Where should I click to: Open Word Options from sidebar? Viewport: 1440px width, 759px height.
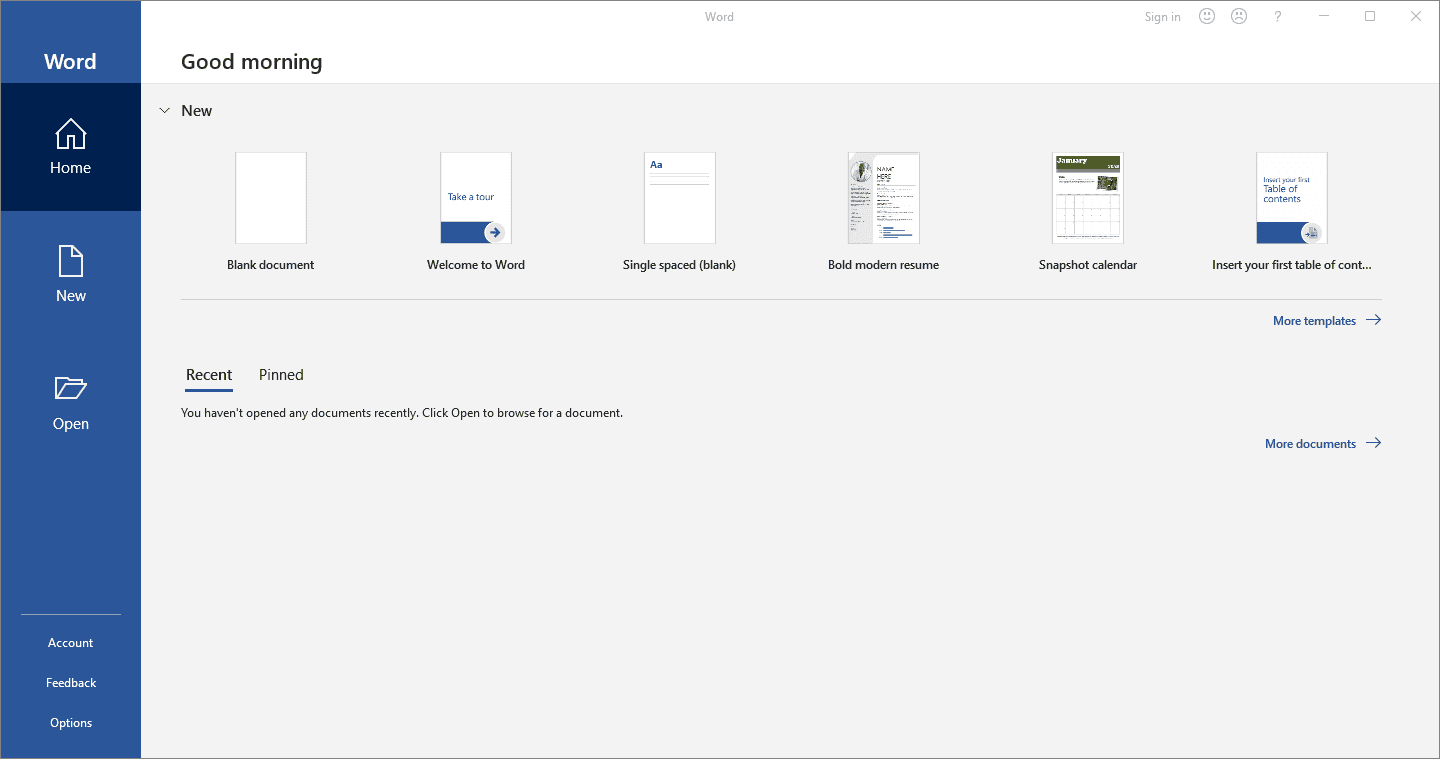[x=70, y=723]
